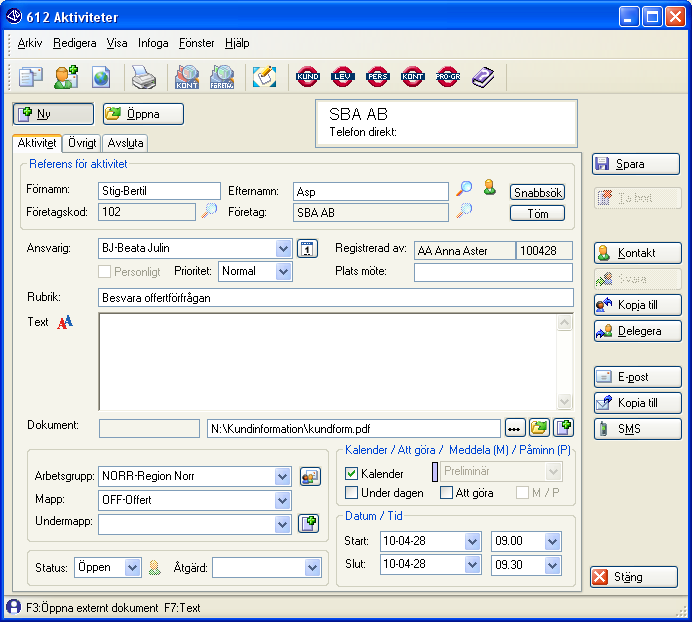Screen dimensions: 692x622
Task: Click the add person toolbar icon
Action: 66,77
